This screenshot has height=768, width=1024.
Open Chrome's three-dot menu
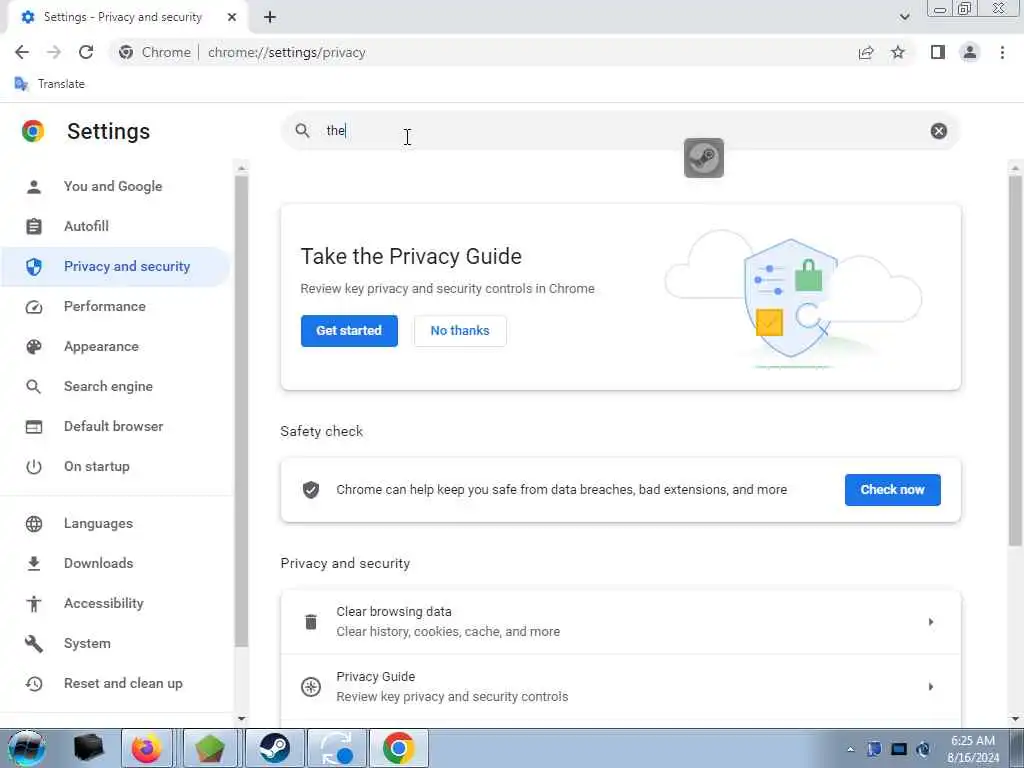click(1002, 52)
